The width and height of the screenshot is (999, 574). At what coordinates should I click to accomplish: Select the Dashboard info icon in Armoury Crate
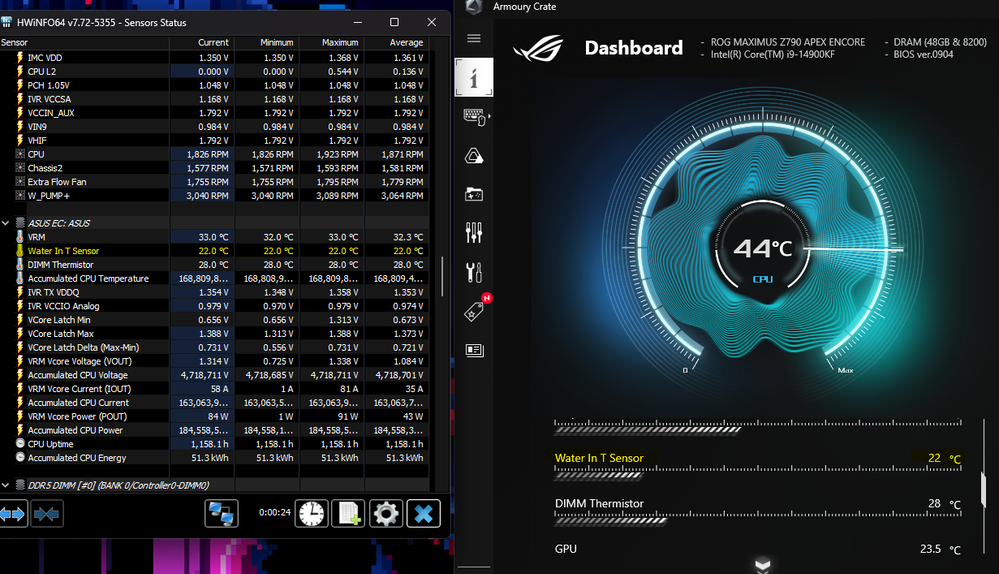point(473,78)
